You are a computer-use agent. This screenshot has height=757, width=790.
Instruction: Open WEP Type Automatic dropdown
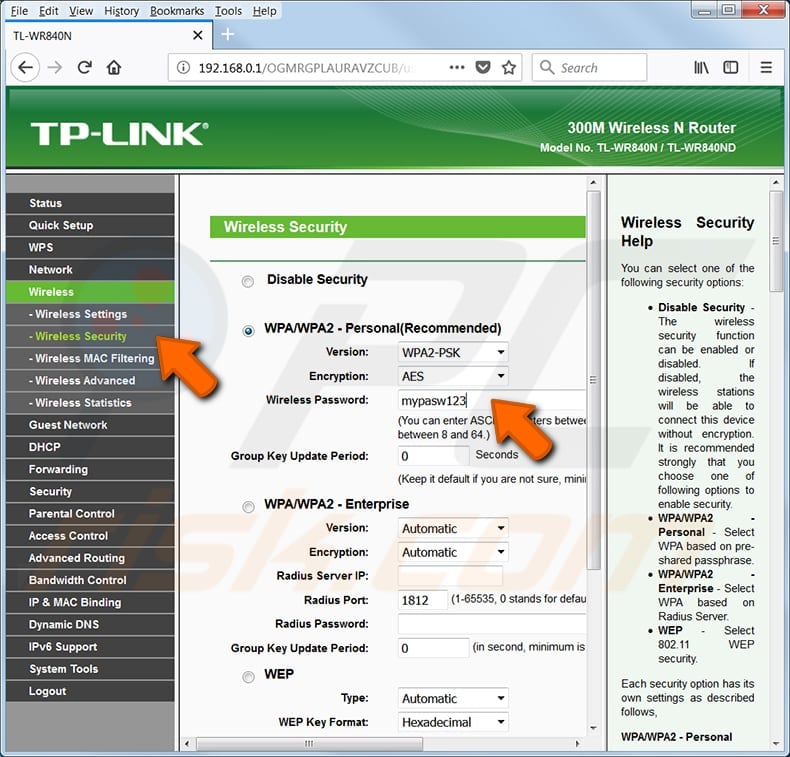point(452,698)
